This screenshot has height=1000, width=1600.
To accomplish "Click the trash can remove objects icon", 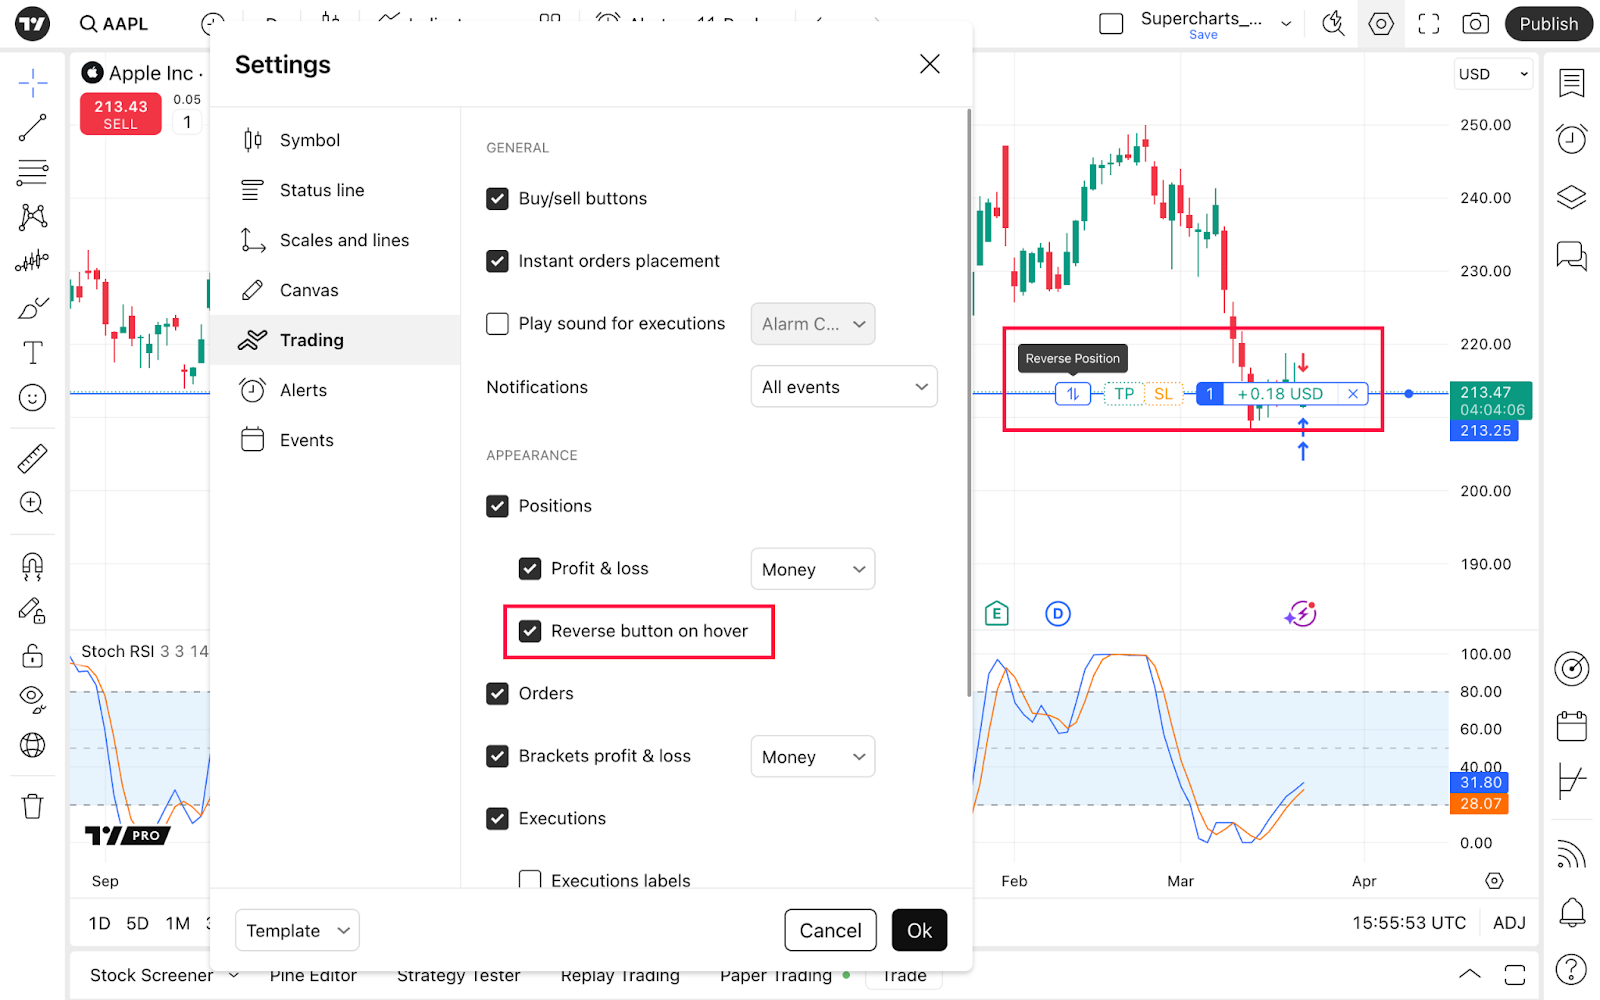I will click(32, 806).
